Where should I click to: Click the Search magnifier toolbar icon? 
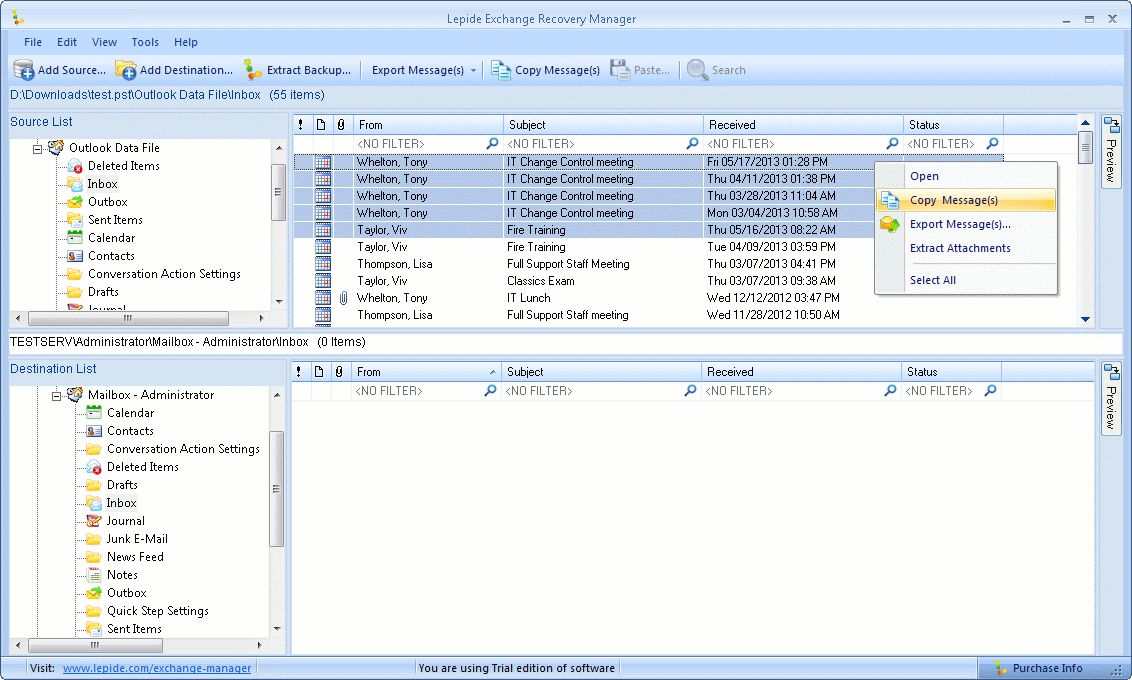point(697,70)
